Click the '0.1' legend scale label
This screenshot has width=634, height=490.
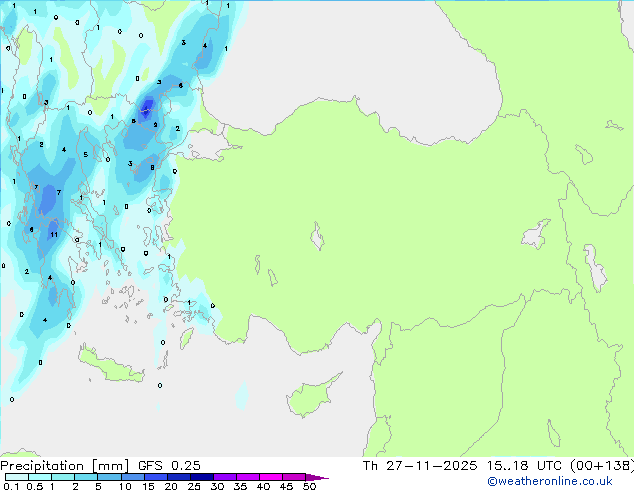pyautogui.click(x=11, y=486)
